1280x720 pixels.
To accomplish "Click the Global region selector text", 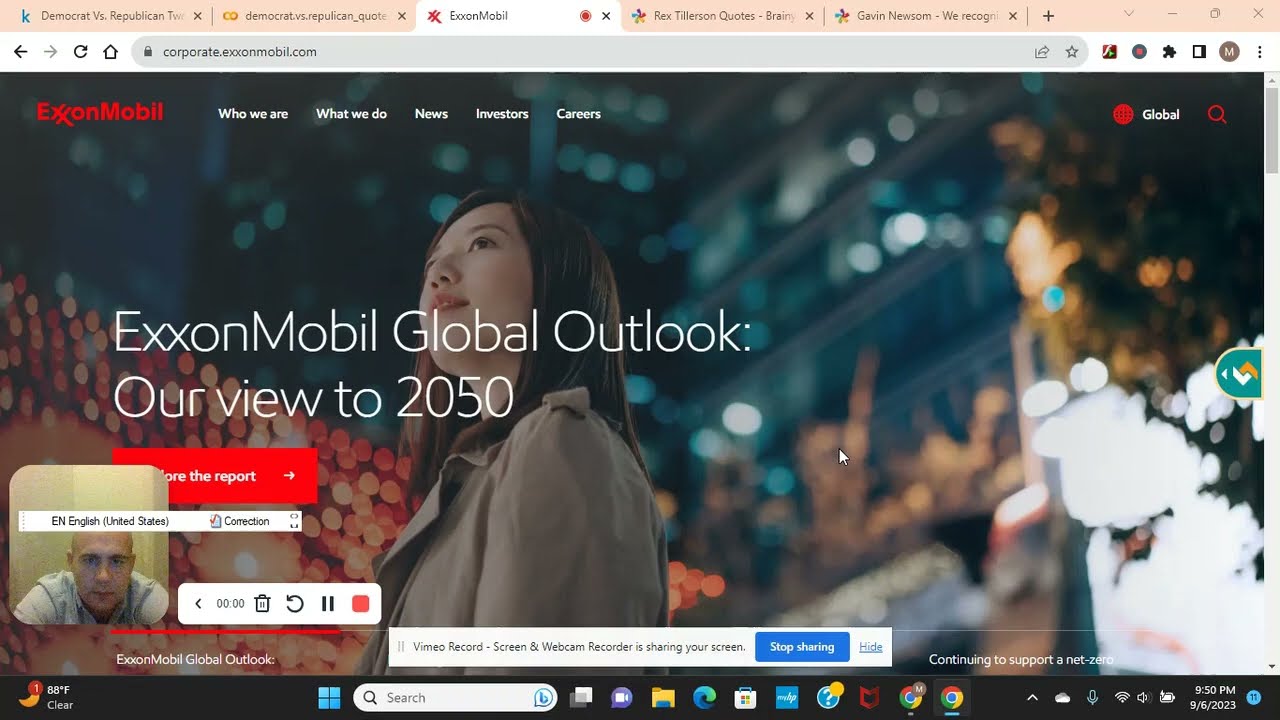I will point(1161,114).
